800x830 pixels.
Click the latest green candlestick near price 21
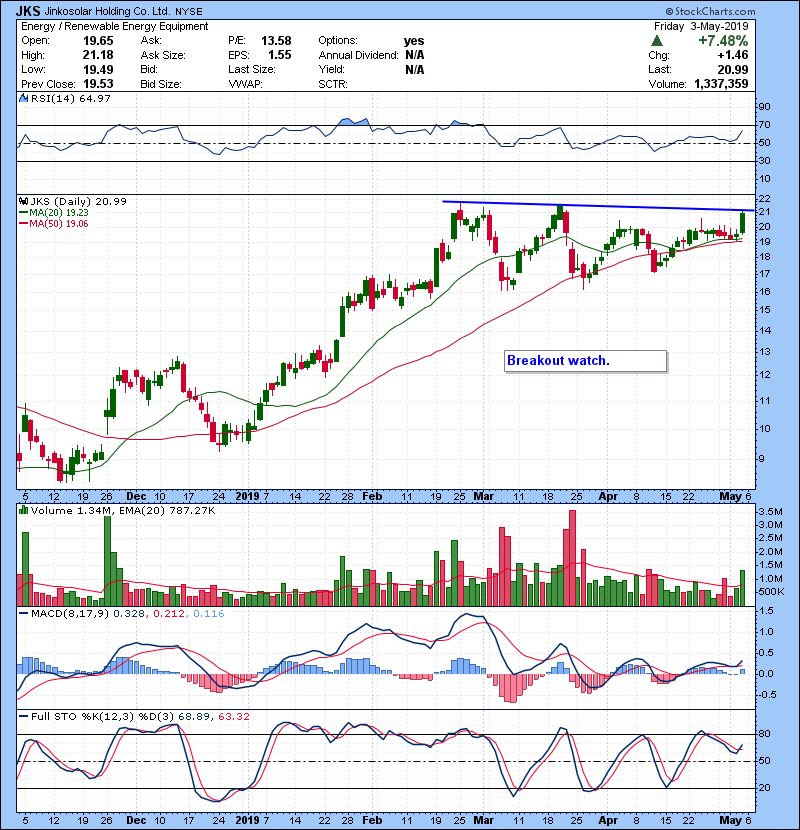[743, 222]
